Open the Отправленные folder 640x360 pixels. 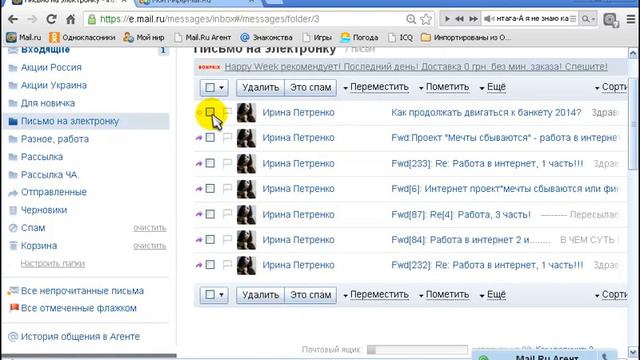(x=53, y=192)
